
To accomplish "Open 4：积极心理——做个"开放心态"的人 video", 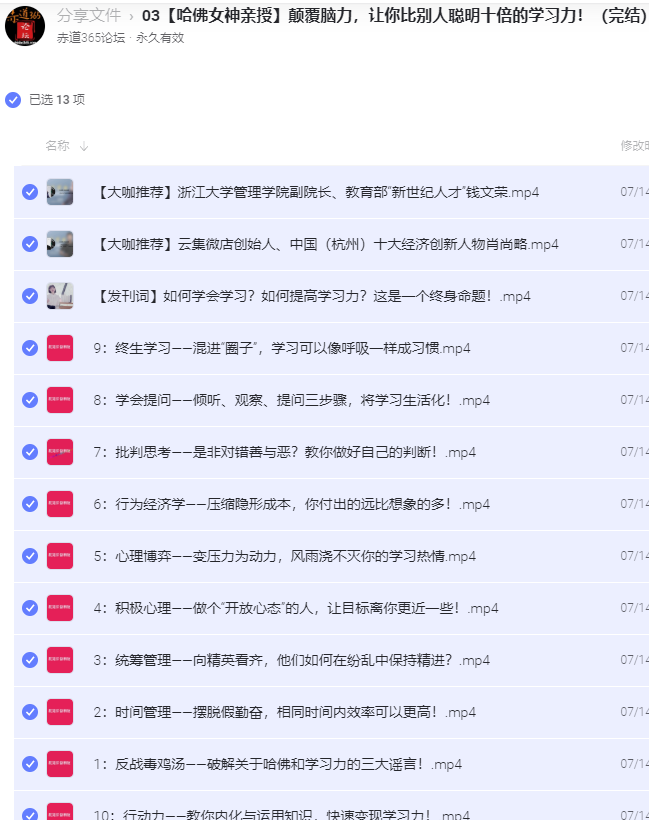I will coord(296,609).
